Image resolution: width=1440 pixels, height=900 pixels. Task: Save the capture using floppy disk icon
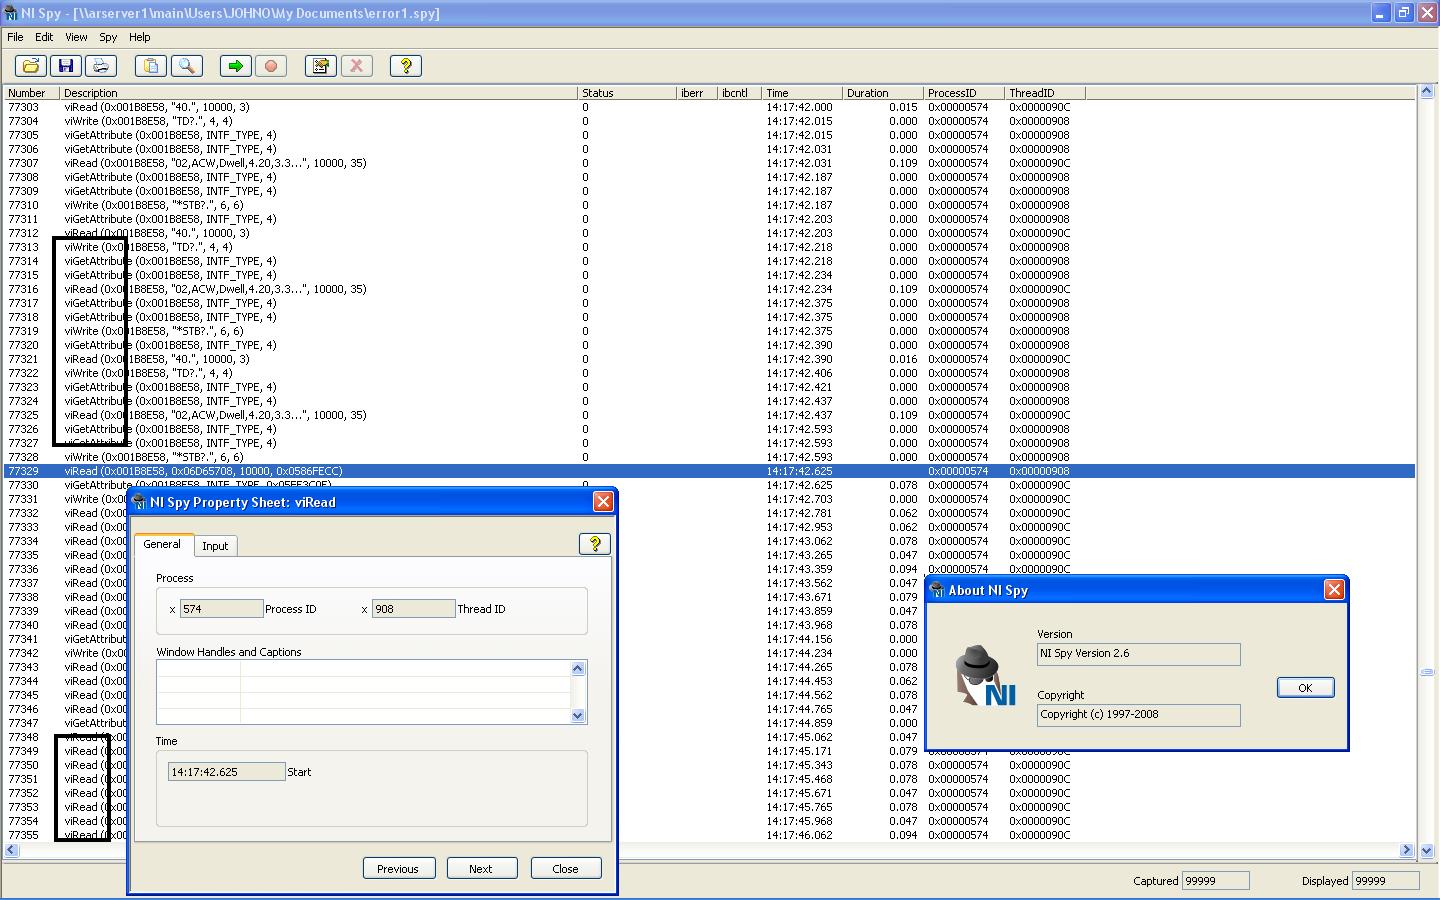click(x=66, y=66)
